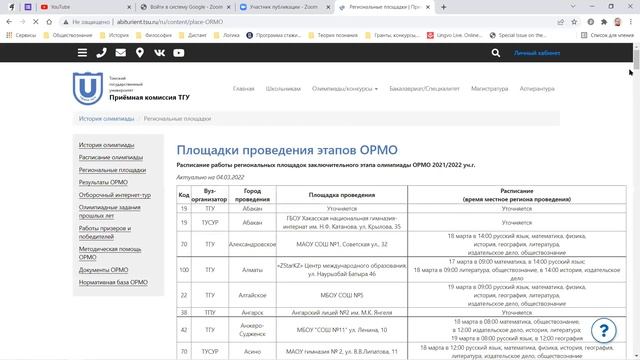Click the История олимпиады breadcrumb
The image size is (640, 360).
tap(106, 119)
